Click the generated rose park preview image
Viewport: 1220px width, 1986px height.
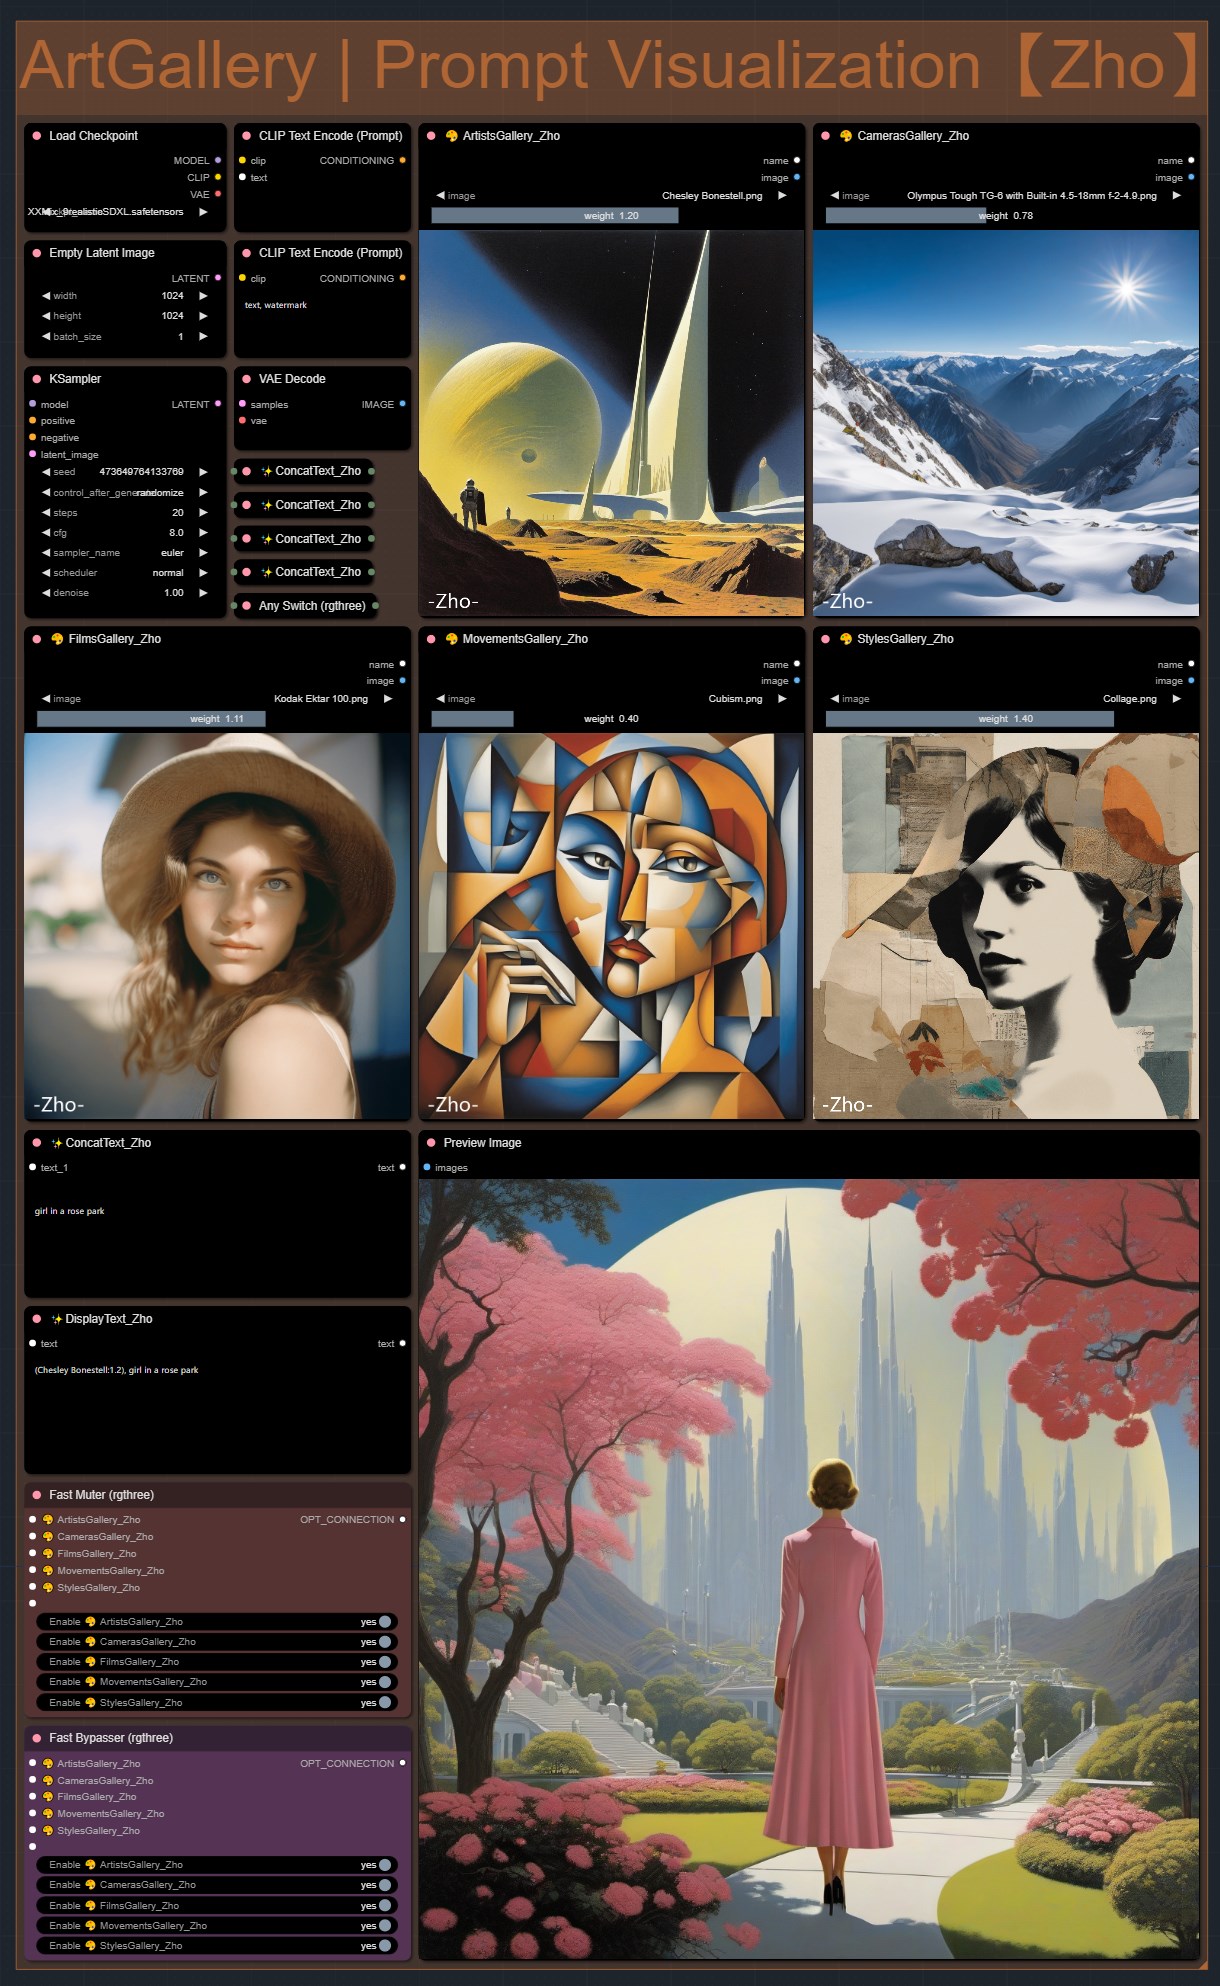tap(808, 1568)
